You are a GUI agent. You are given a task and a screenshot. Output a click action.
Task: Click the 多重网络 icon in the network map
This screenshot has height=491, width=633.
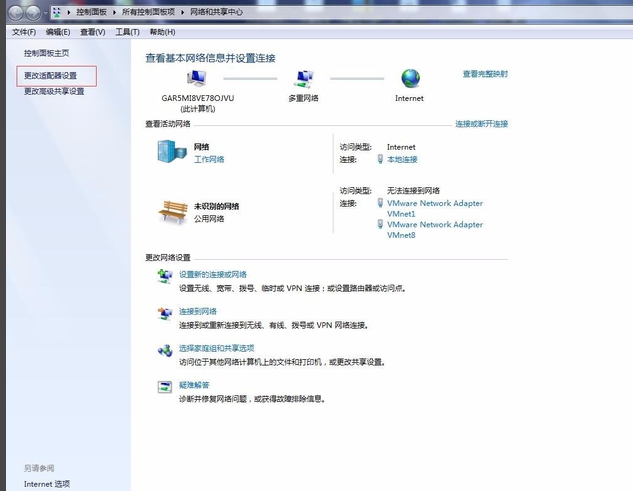coord(303,79)
